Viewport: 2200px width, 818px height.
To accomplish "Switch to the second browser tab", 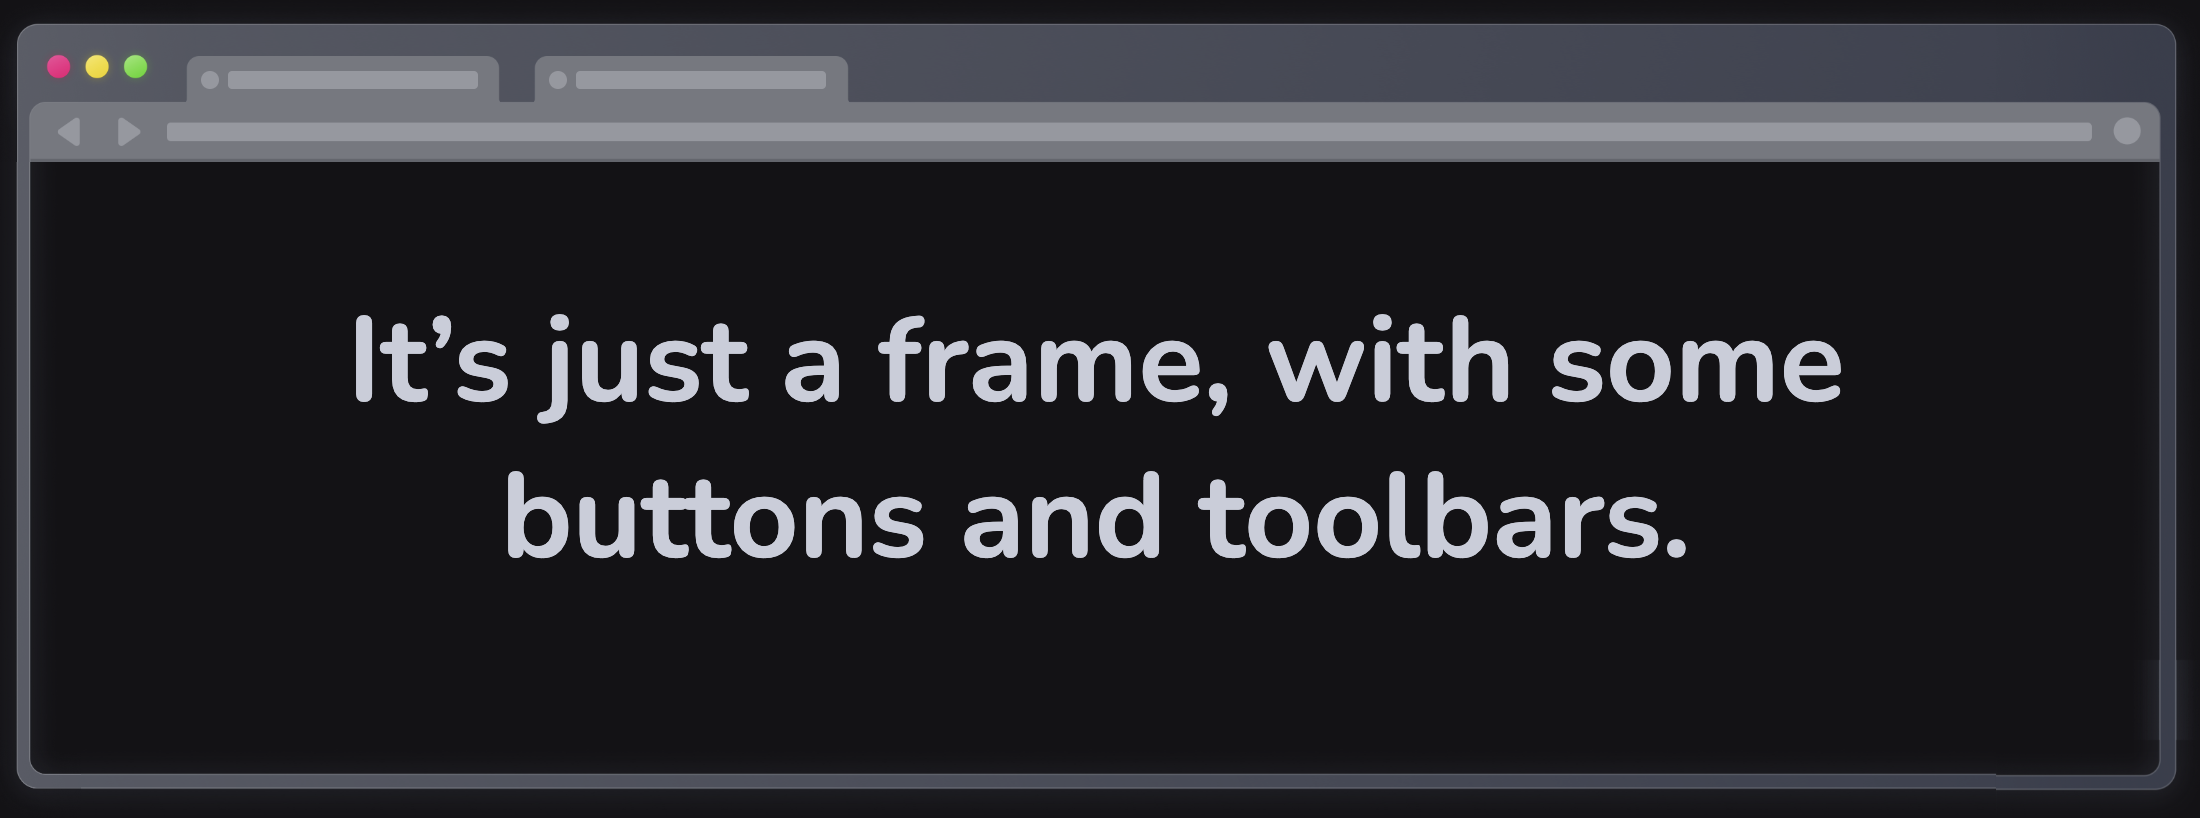I will [x=691, y=80].
